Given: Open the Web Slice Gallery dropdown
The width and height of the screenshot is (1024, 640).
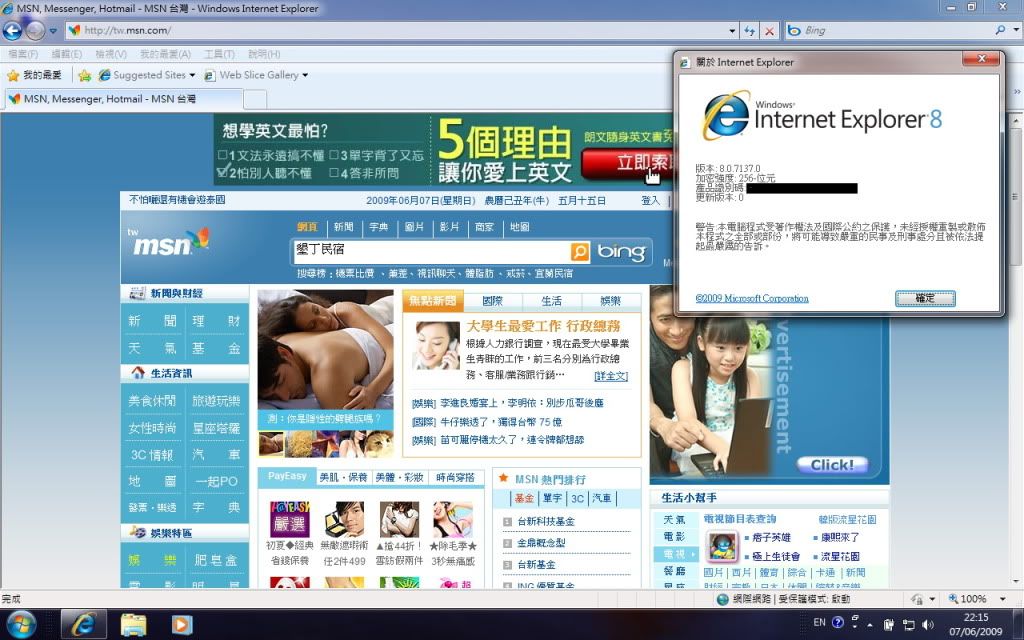Looking at the screenshot, I should 305,75.
